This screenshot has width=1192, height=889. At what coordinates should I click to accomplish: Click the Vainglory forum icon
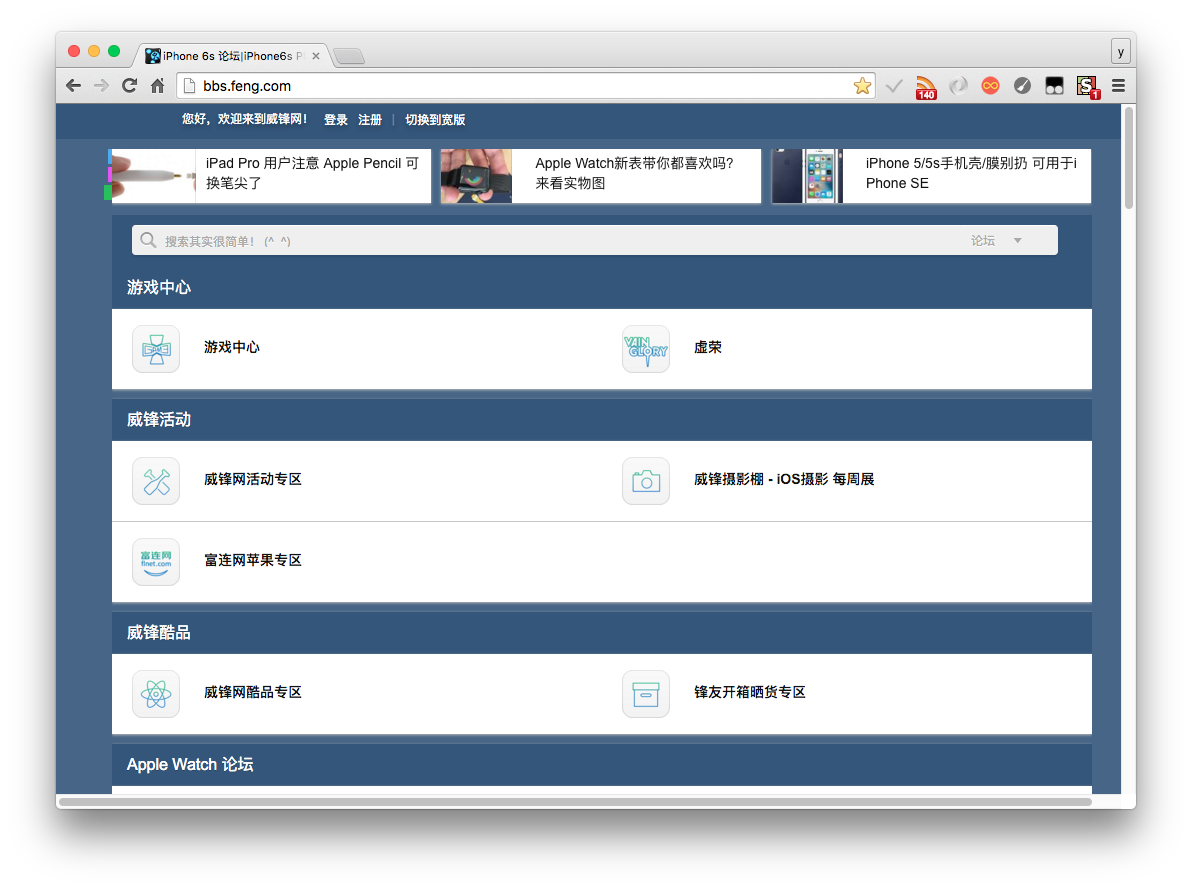[646, 349]
